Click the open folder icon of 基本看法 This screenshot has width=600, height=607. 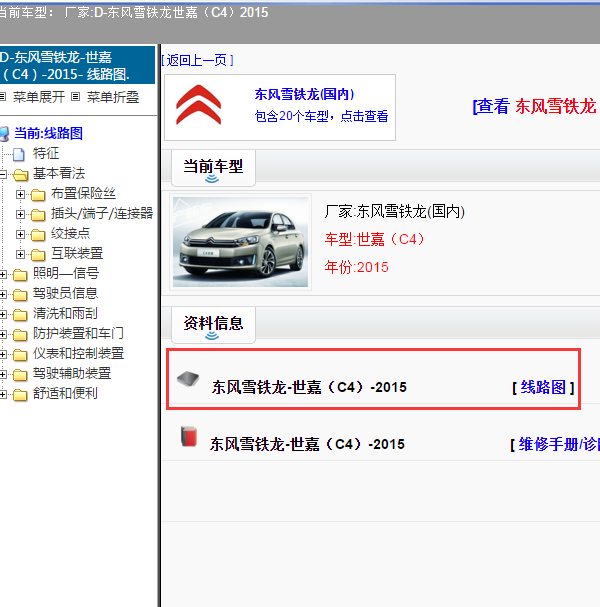click(21, 175)
